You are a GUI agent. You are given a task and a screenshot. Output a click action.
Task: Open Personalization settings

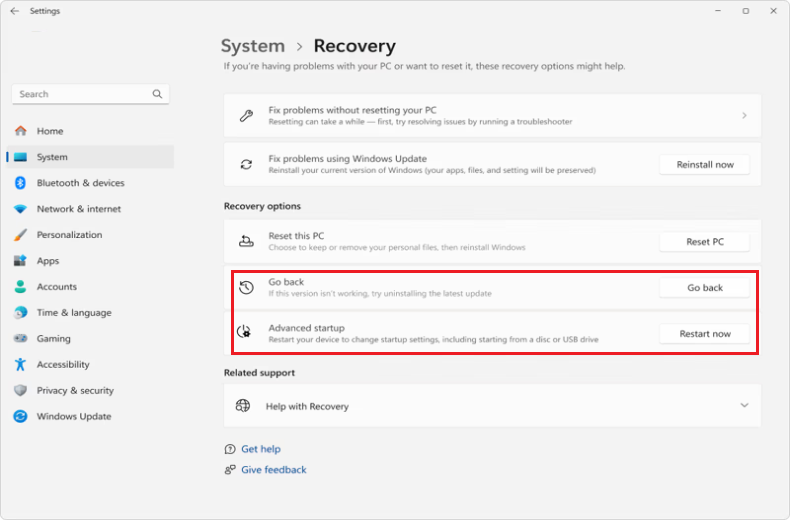91,235
